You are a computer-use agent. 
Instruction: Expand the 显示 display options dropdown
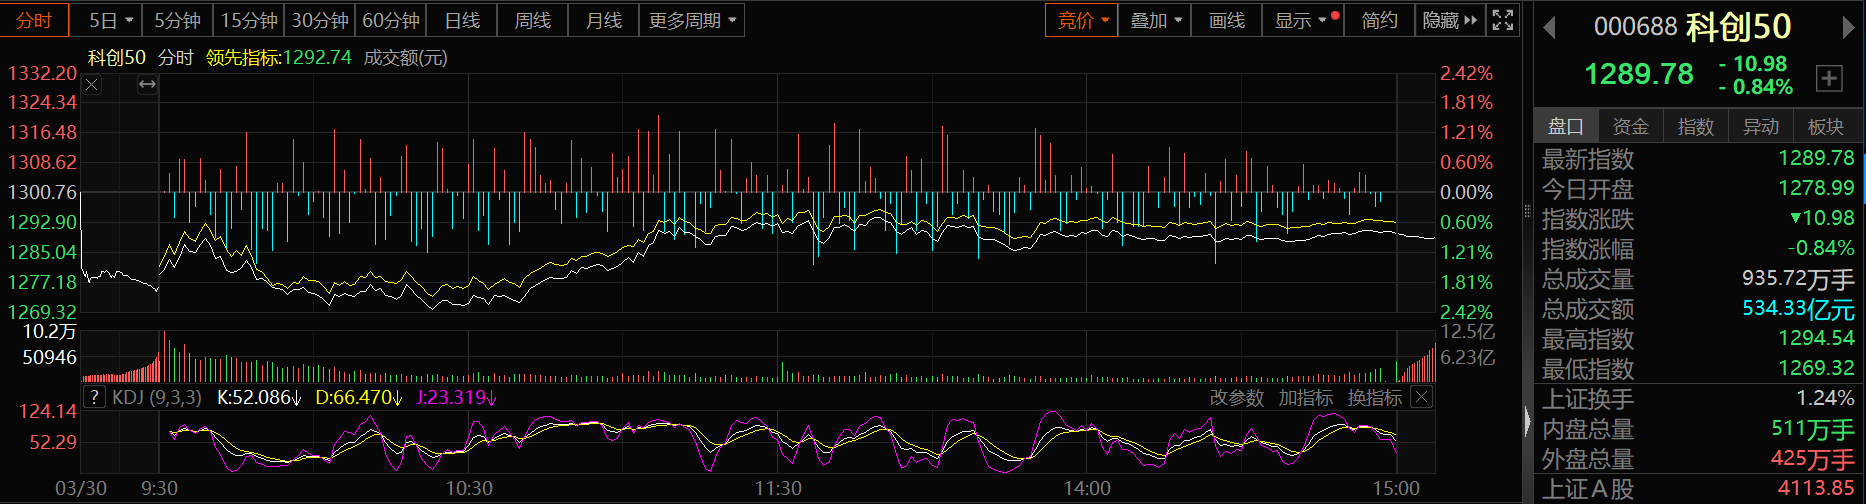coord(1300,20)
